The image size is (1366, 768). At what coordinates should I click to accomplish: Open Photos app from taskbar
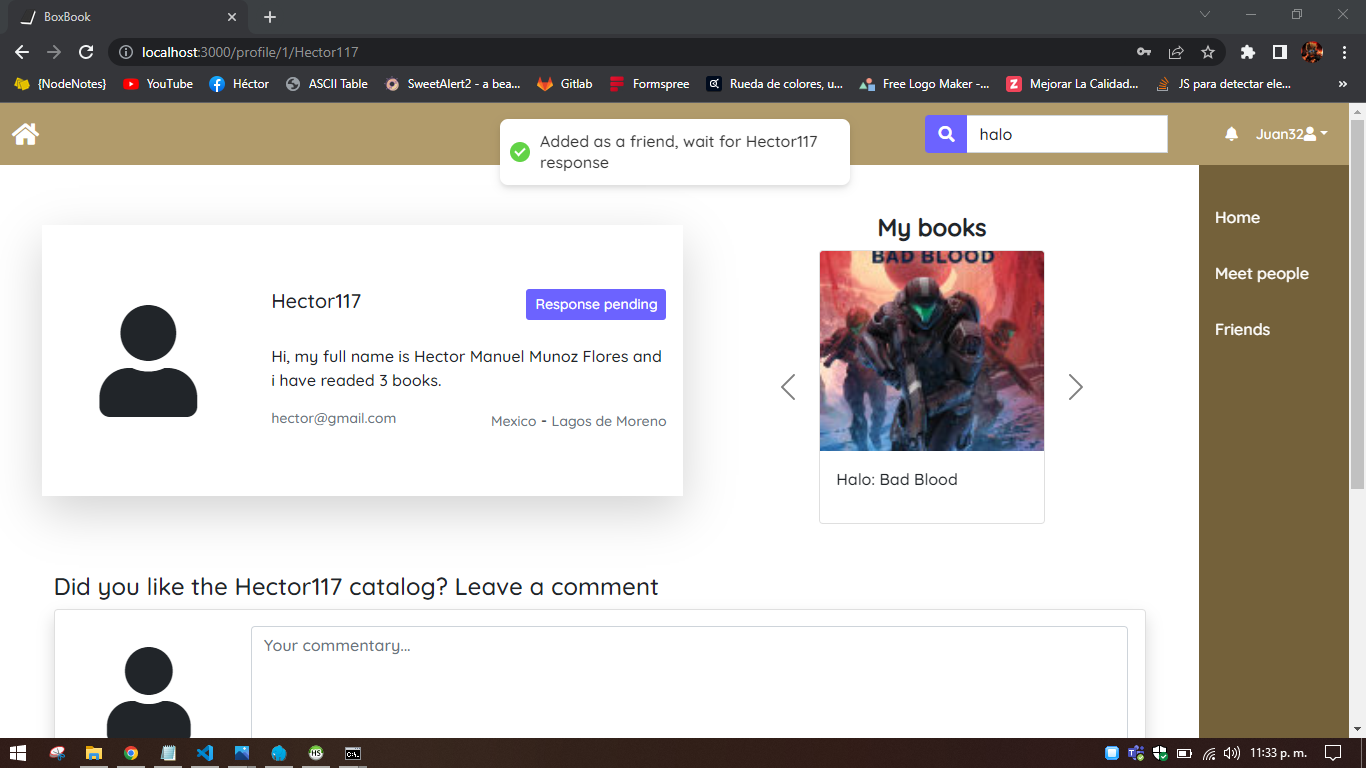tap(242, 753)
